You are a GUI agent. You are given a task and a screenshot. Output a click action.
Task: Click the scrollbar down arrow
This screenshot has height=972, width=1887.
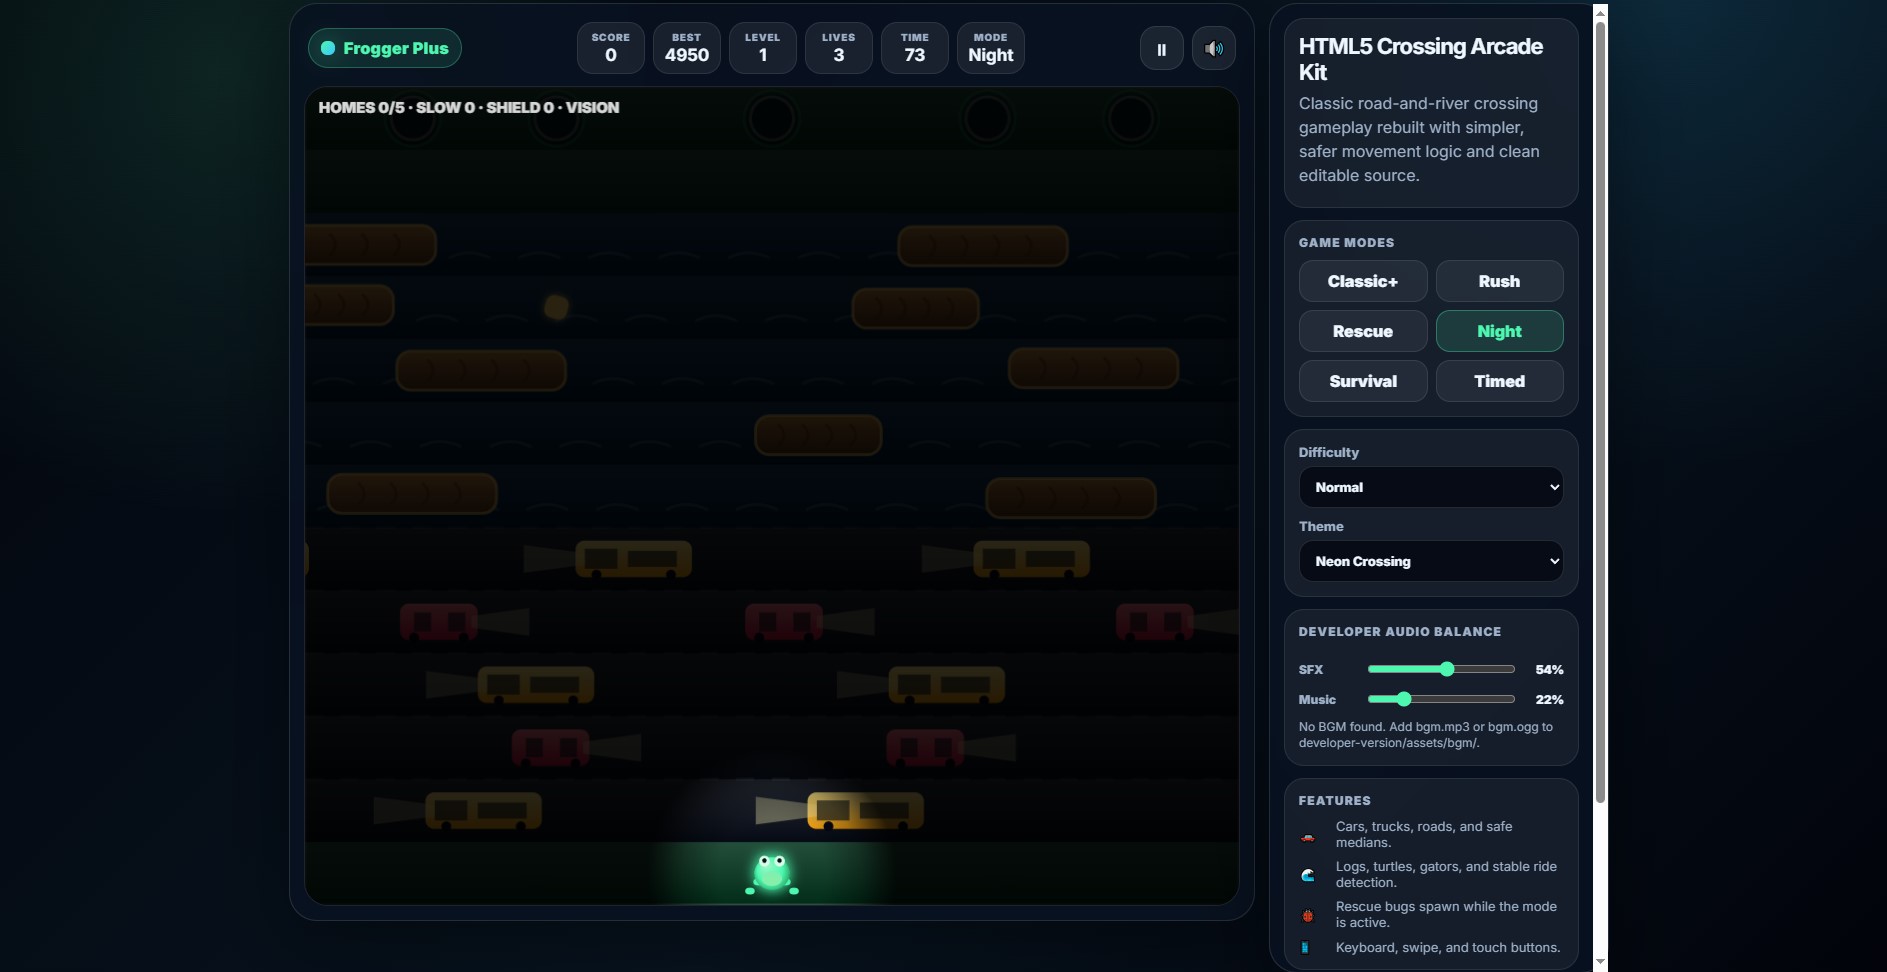[1600, 962]
